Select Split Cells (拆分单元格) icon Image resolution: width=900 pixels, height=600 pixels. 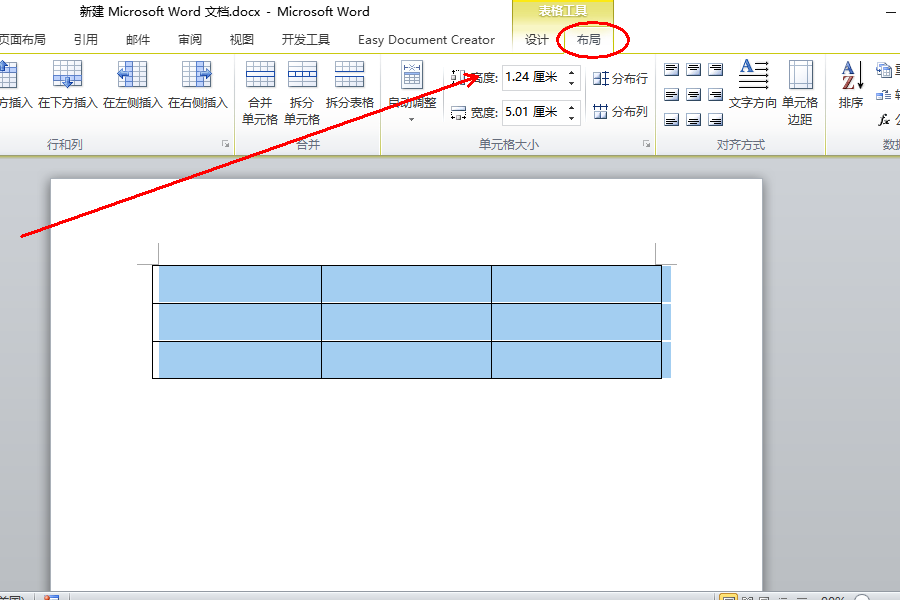click(x=302, y=75)
